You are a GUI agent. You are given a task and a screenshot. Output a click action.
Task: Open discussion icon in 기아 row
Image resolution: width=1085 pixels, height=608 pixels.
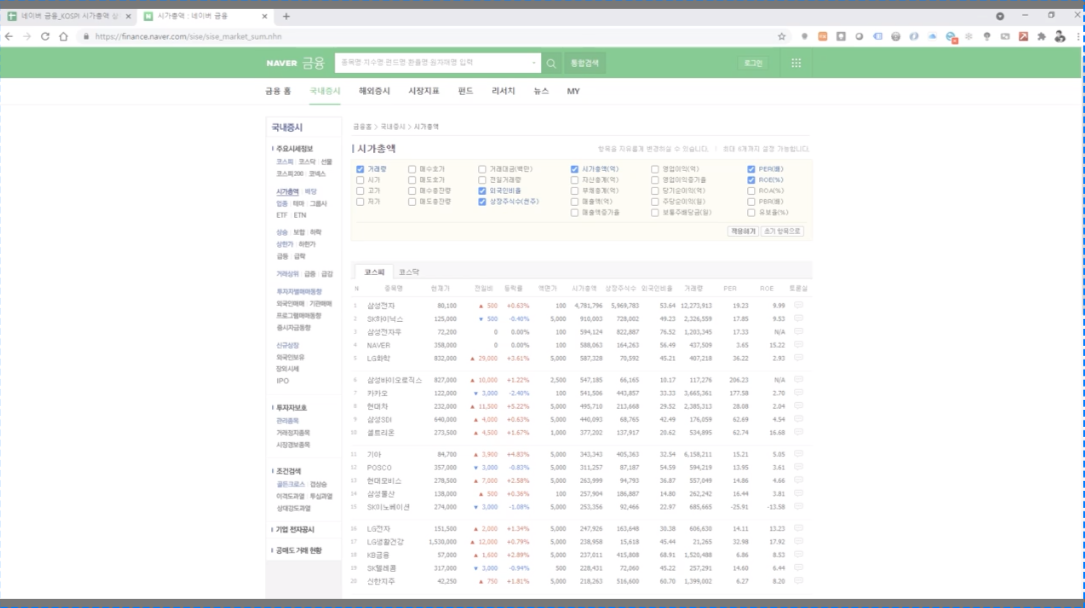799,454
